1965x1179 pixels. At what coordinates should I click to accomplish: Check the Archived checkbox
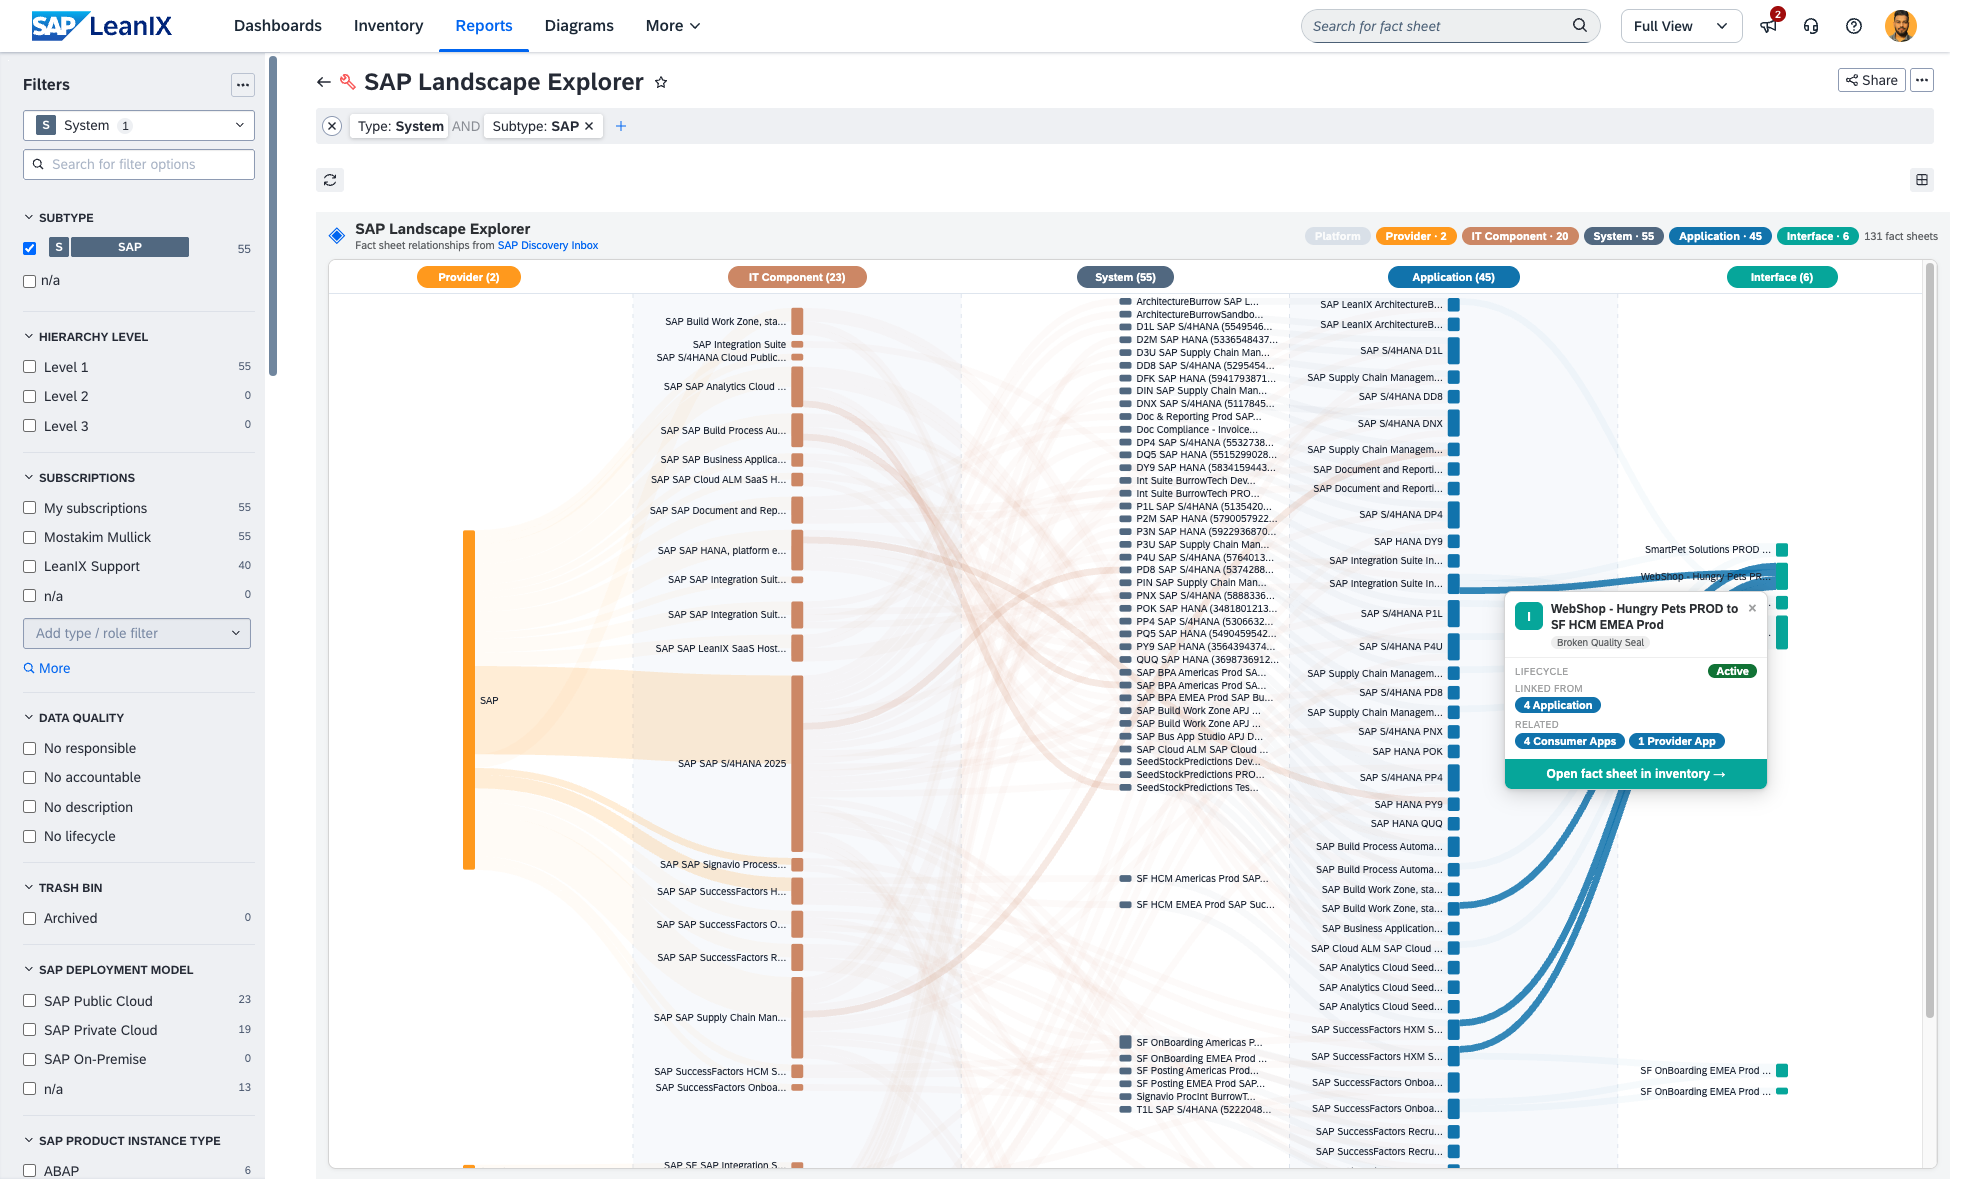(x=30, y=918)
